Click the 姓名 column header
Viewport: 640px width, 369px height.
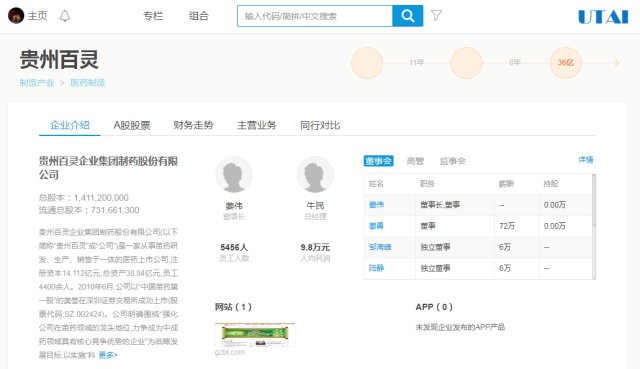(x=376, y=184)
